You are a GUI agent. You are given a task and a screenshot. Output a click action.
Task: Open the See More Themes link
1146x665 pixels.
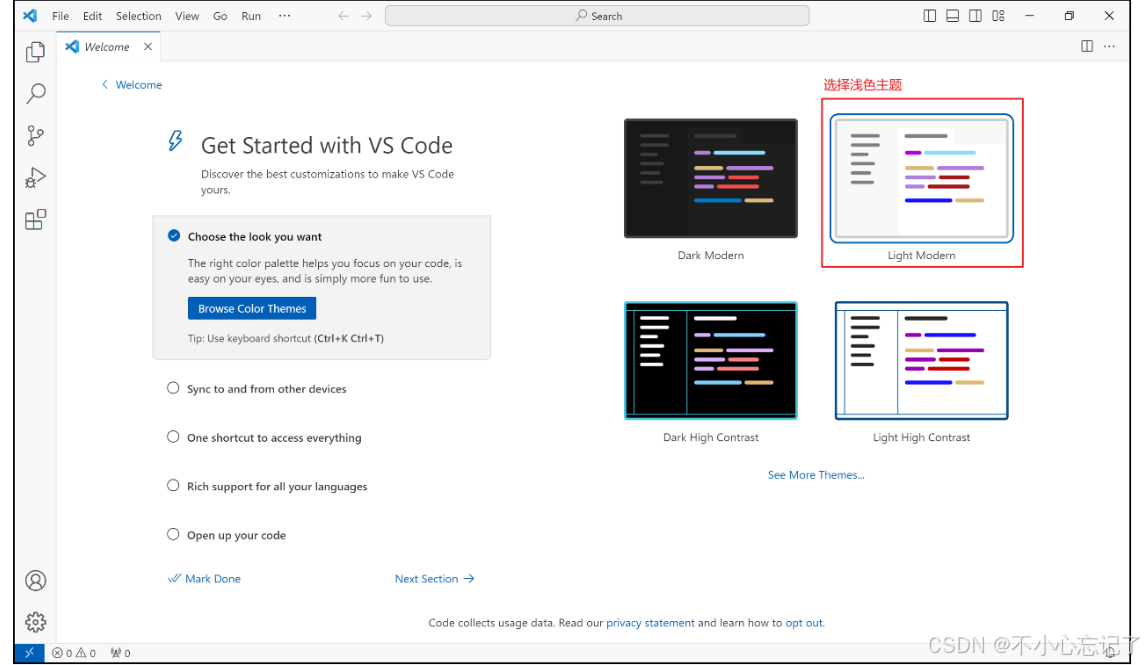point(816,474)
